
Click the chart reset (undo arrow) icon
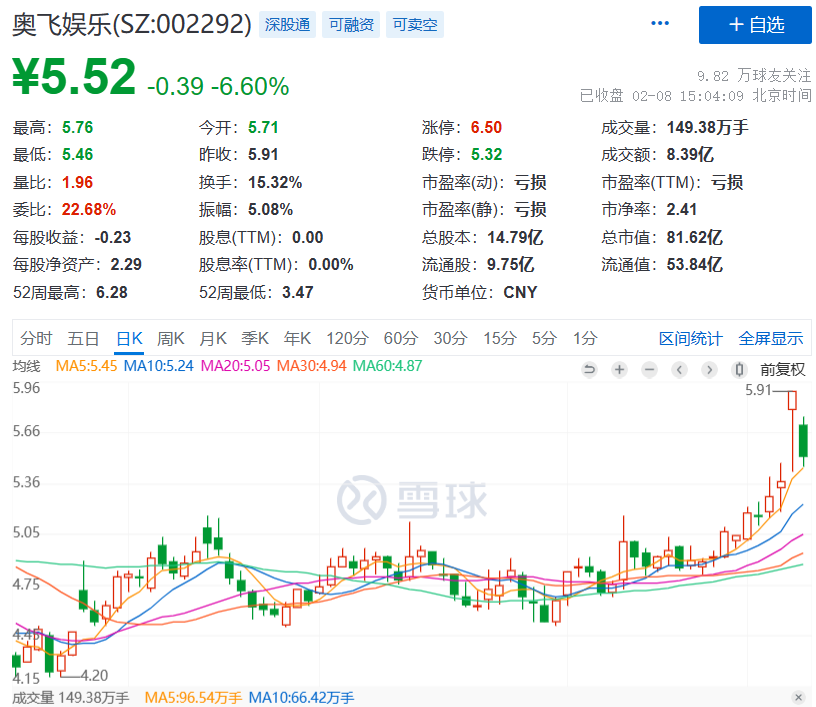(x=589, y=370)
